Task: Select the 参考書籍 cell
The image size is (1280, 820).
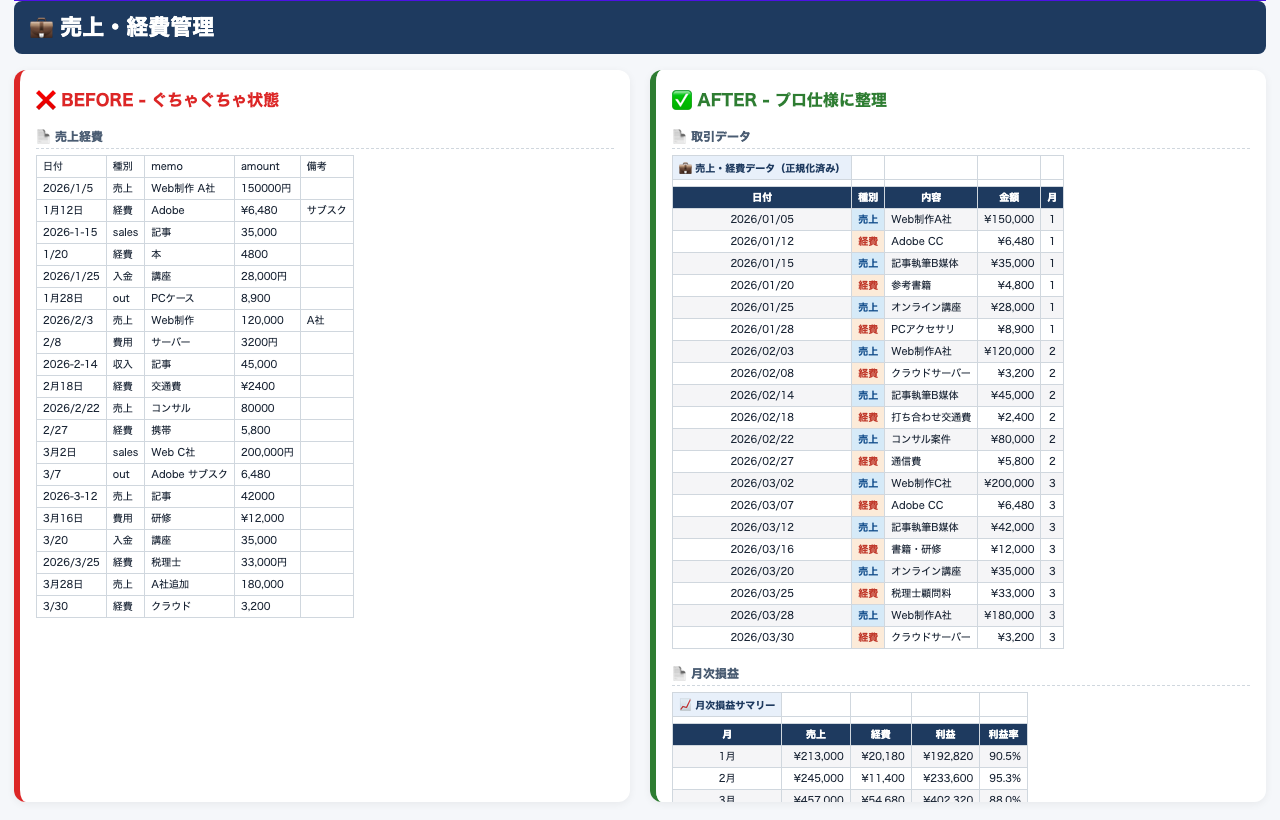Action: click(931, 286)
